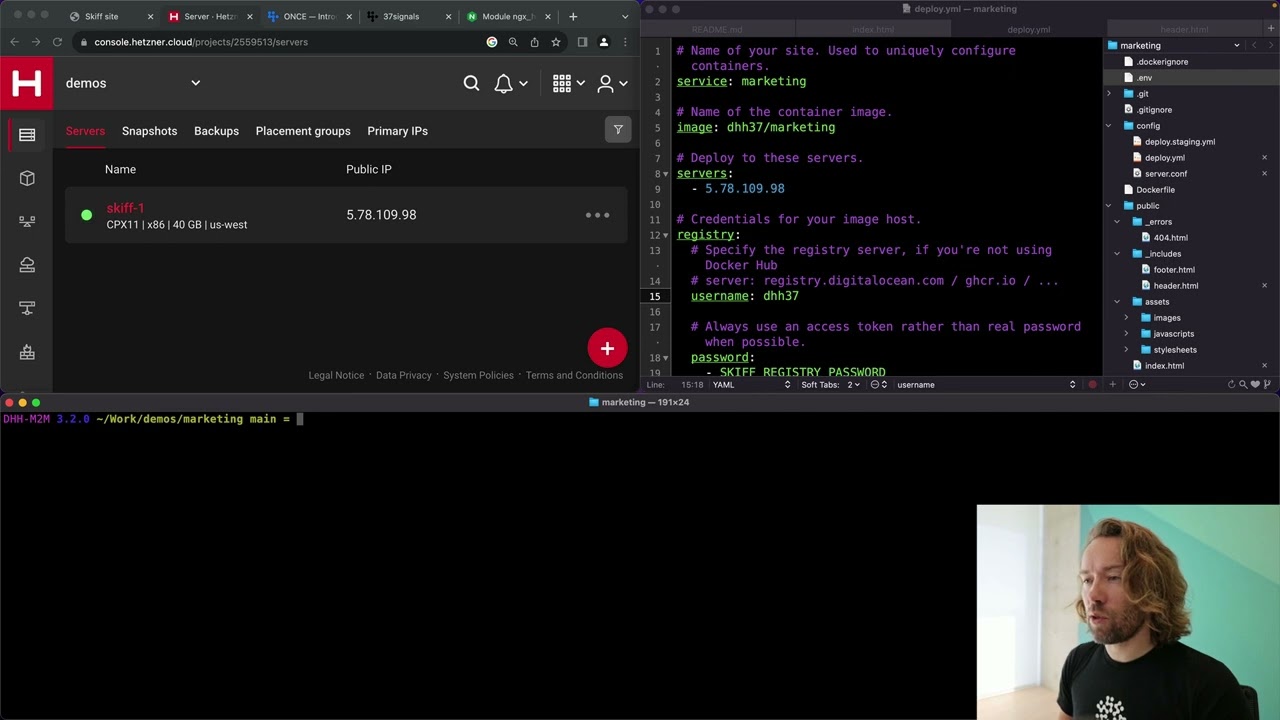Click the share icon in the address bar
The height and width of the screenshot is (720, 1280).
pos(534,42)
